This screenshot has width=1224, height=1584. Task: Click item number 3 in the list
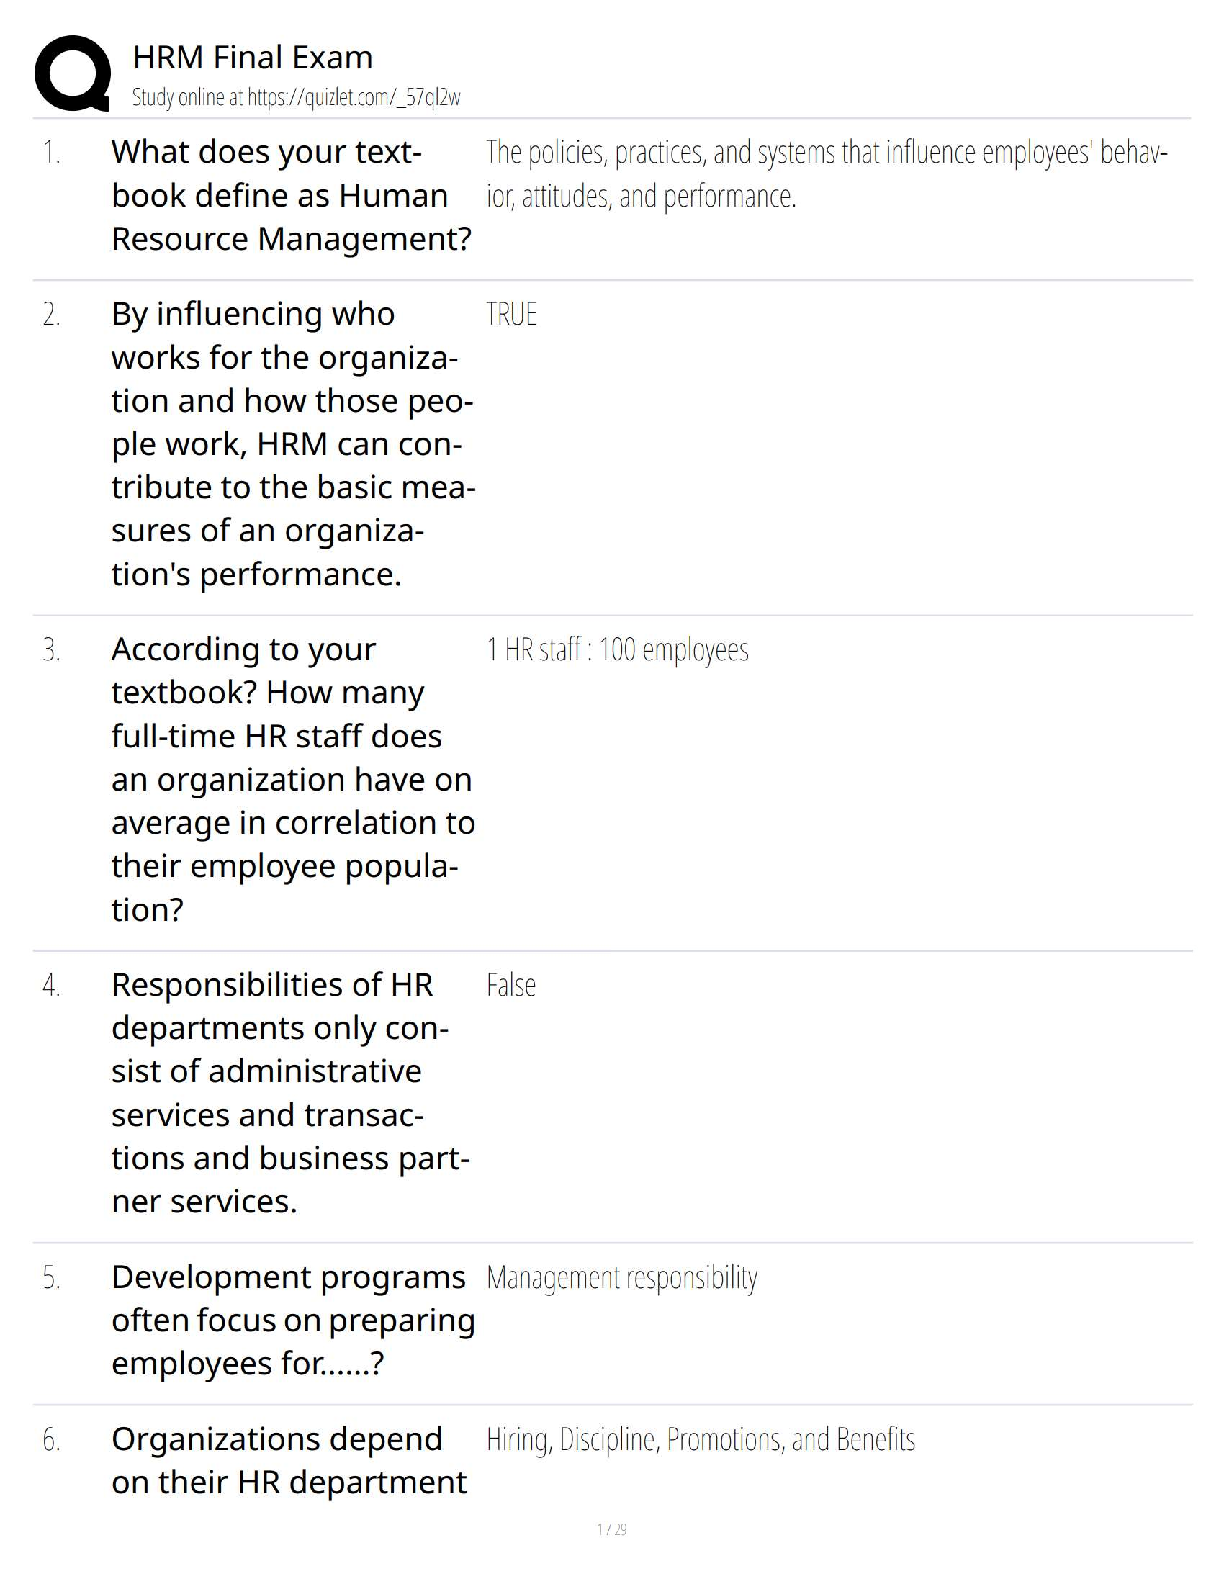click(51, 650)
